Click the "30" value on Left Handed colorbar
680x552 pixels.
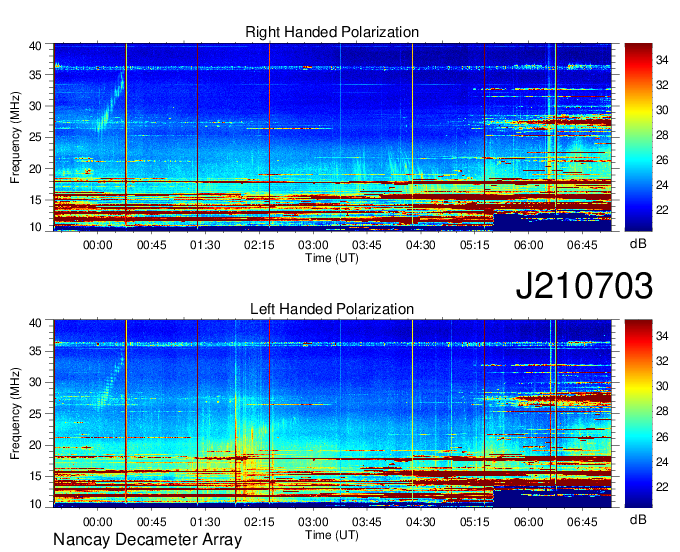click(x=662, y=386)
